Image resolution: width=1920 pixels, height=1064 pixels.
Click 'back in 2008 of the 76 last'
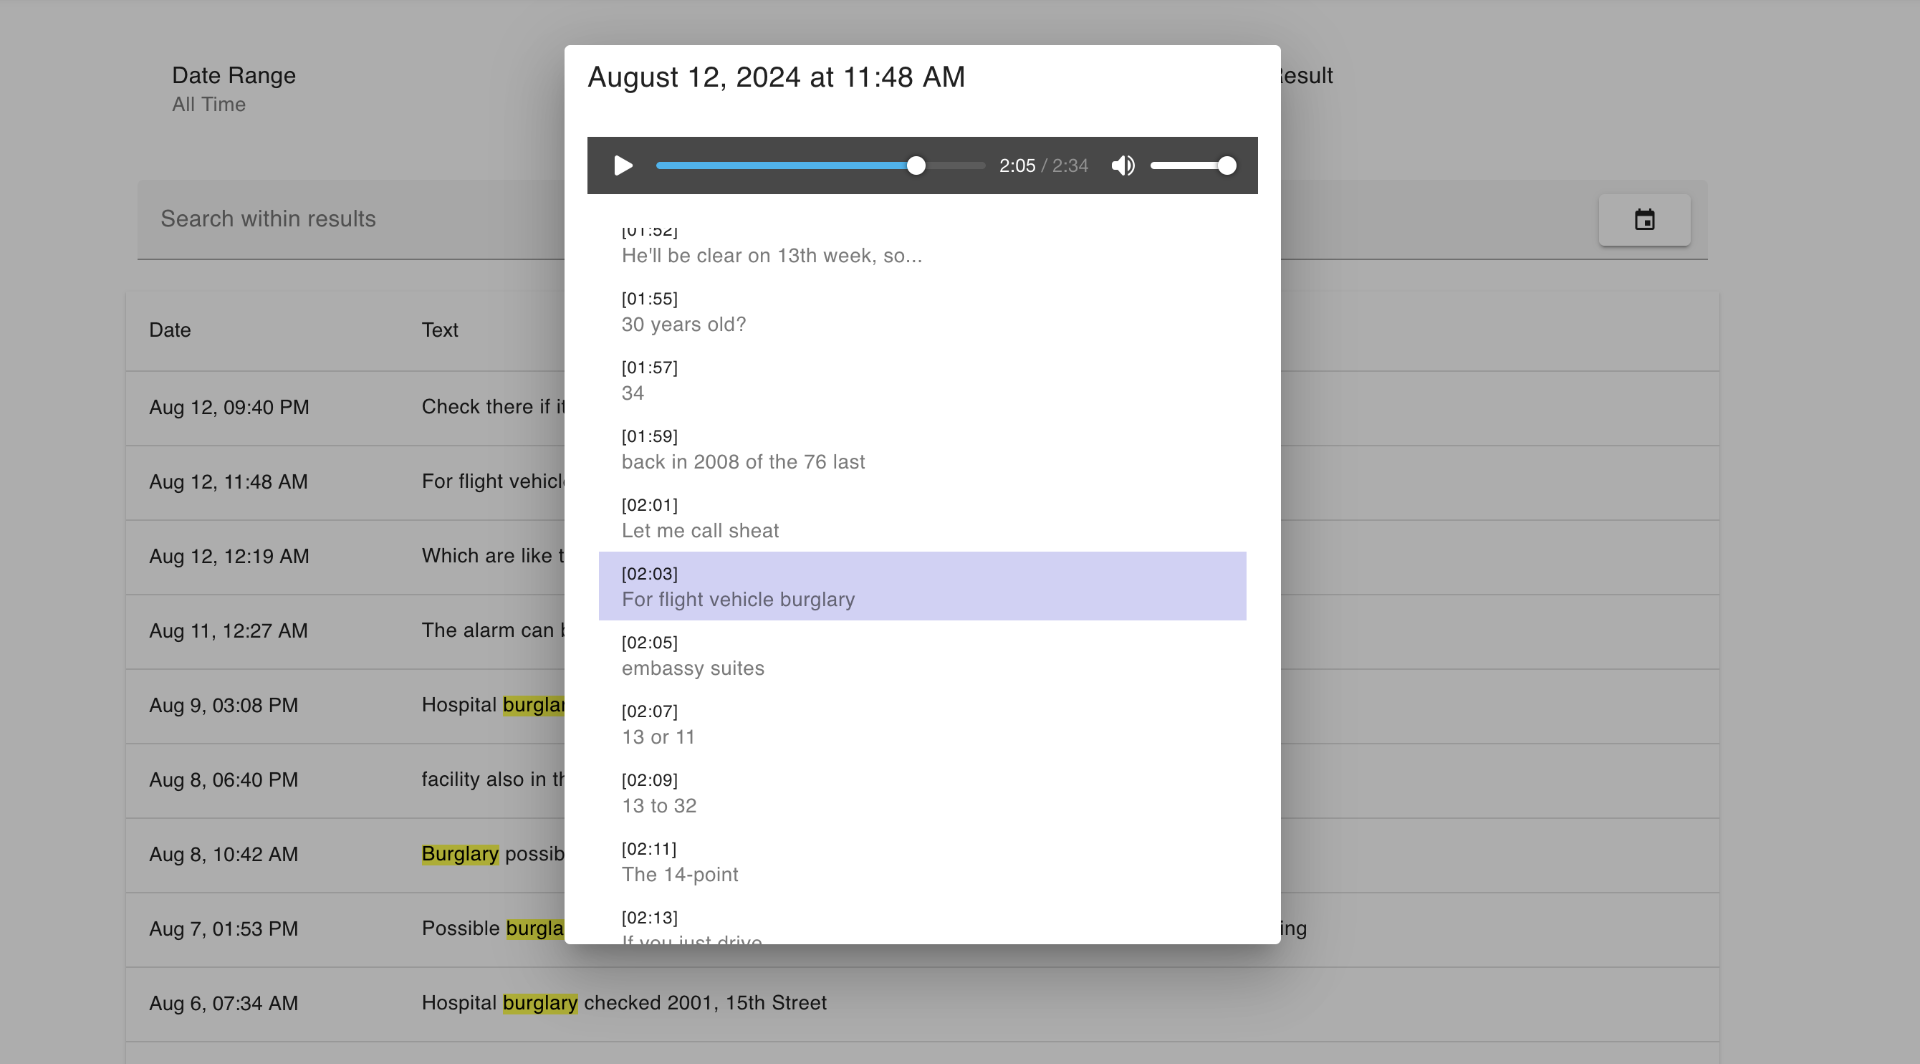[x=743, y=461]
